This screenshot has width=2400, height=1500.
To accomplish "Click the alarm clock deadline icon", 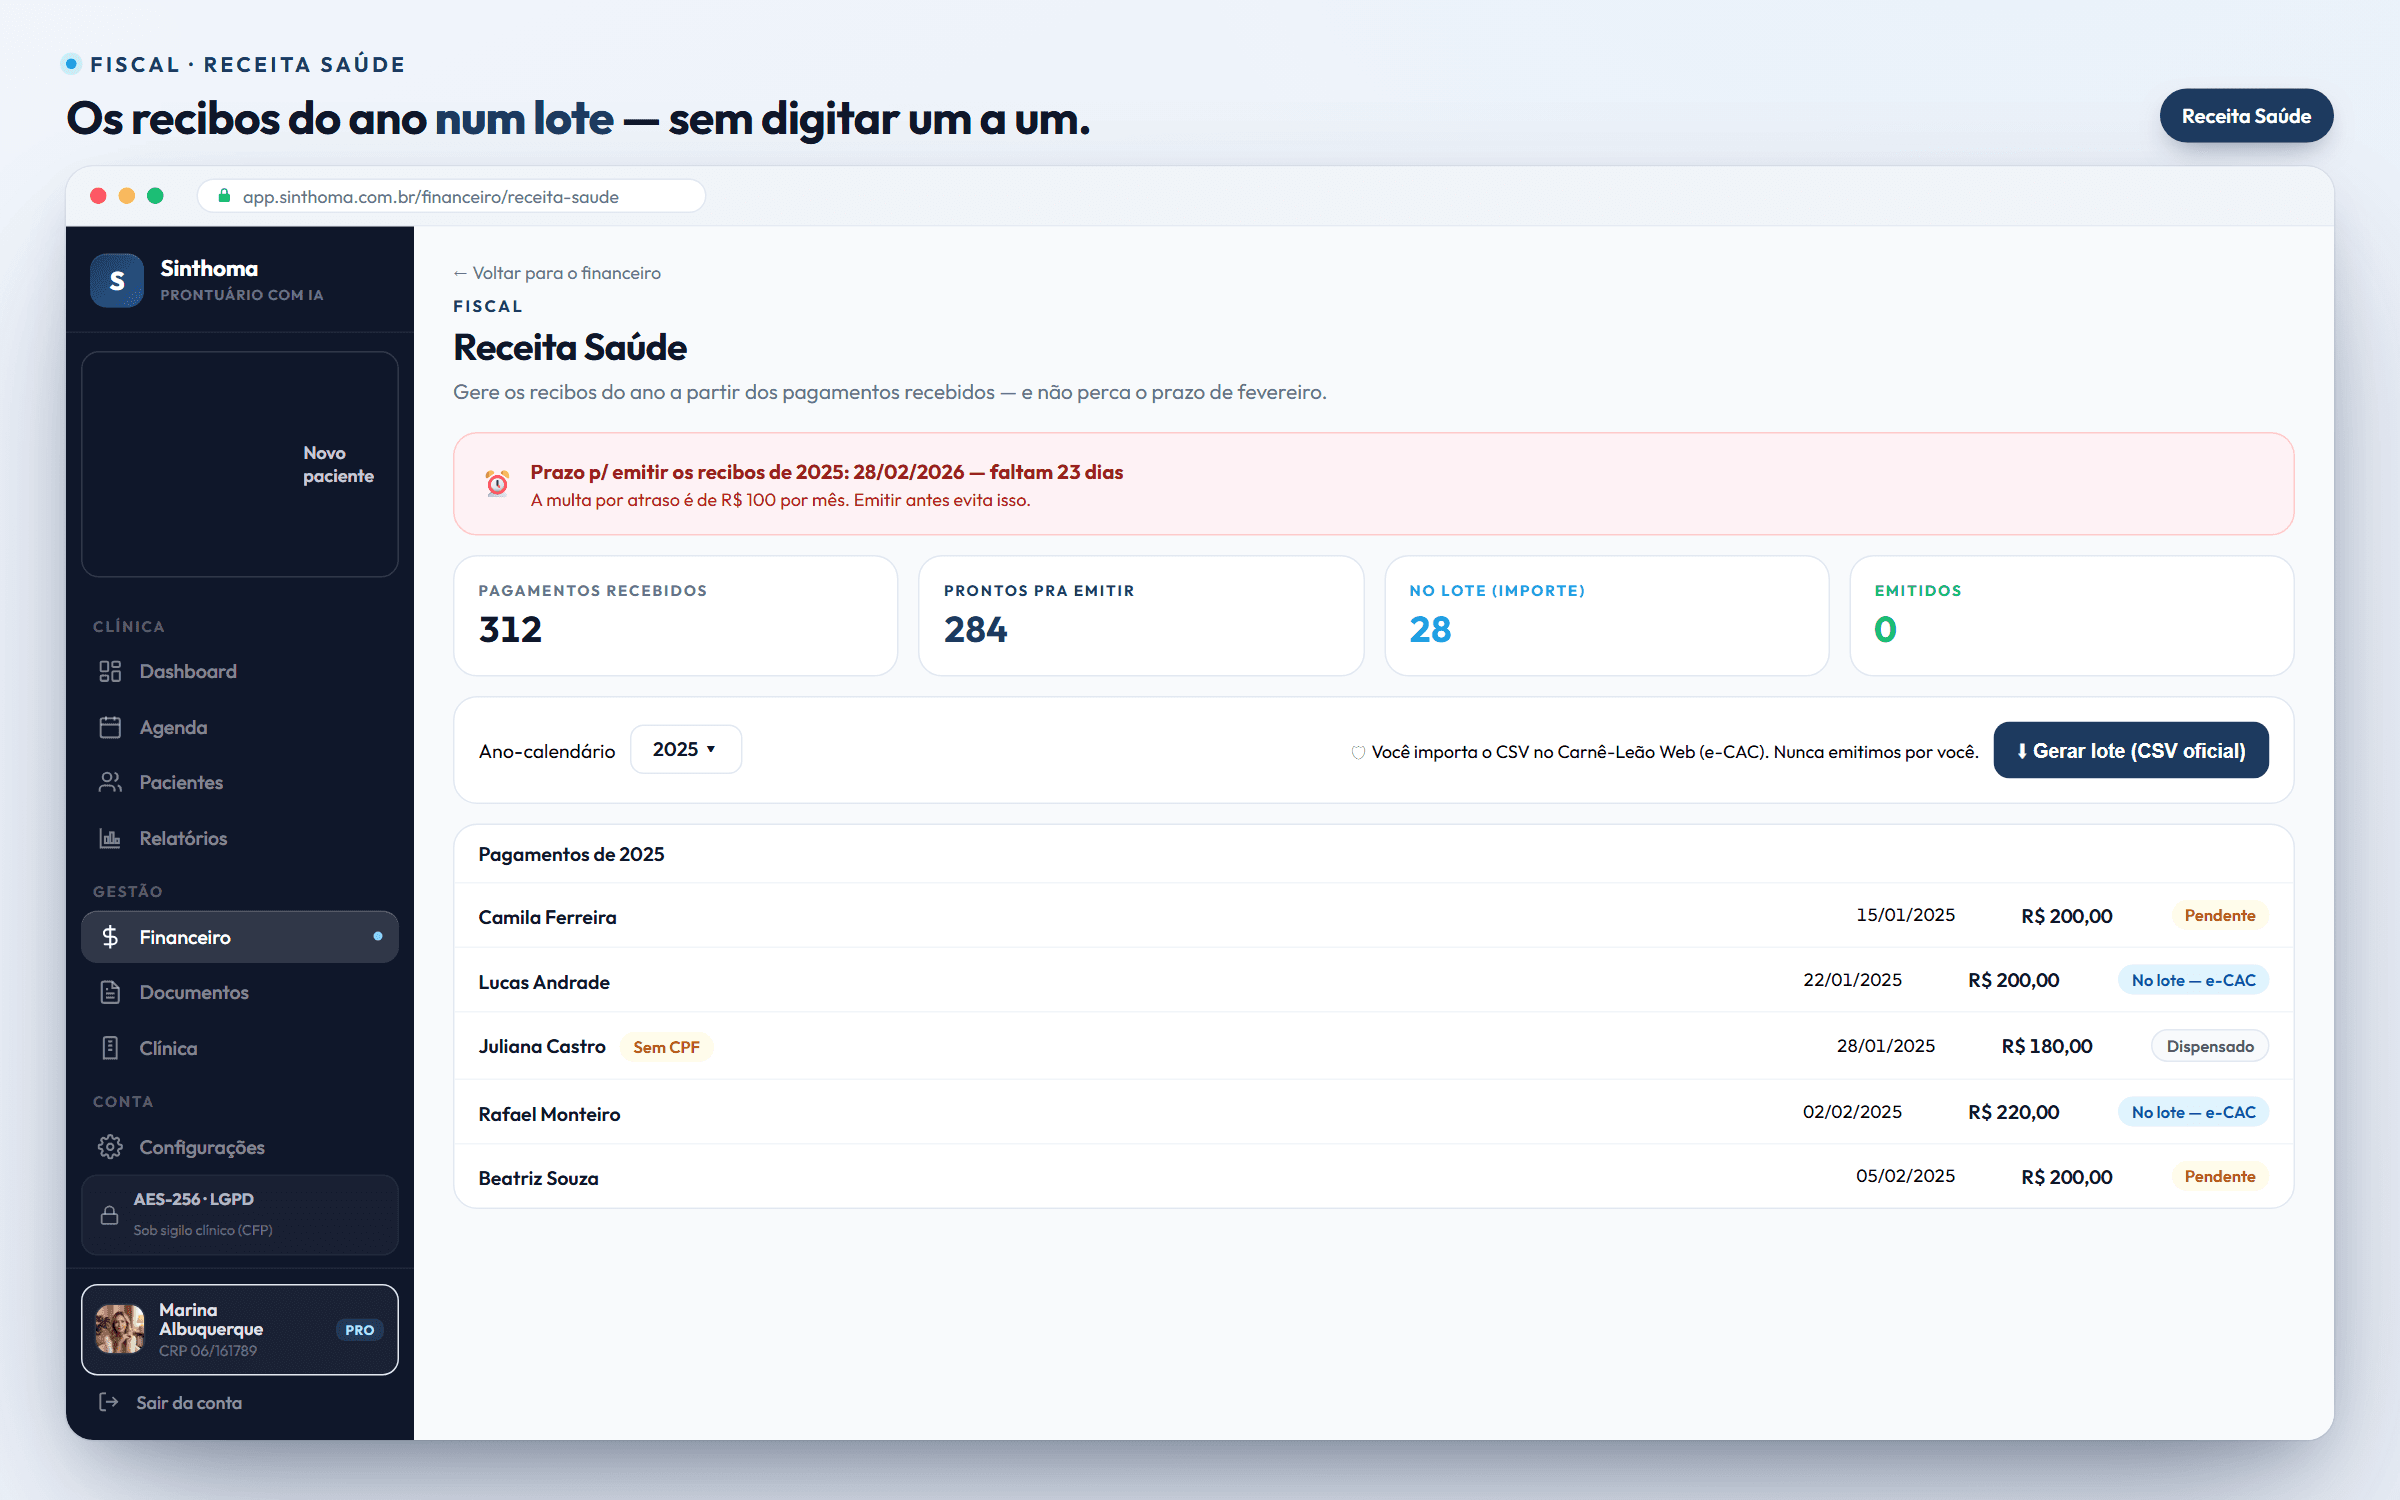I will pyautogui.click(x=497, y=484).
